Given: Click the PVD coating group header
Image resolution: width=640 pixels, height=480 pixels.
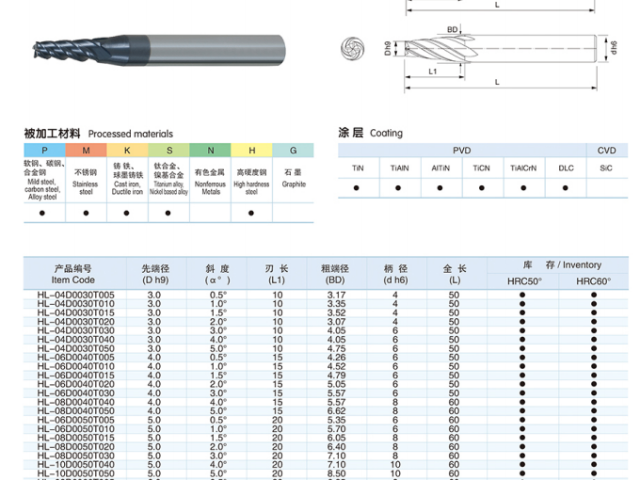Looking at the screenshot, I should tap(461, 150).
